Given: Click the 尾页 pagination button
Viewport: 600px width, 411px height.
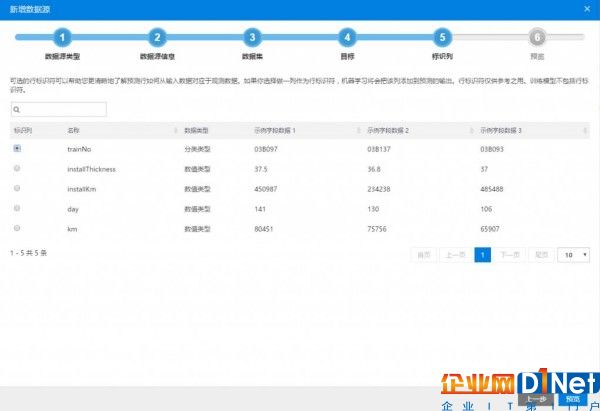Looking at the screenshot, I should (x=541, y=255).
